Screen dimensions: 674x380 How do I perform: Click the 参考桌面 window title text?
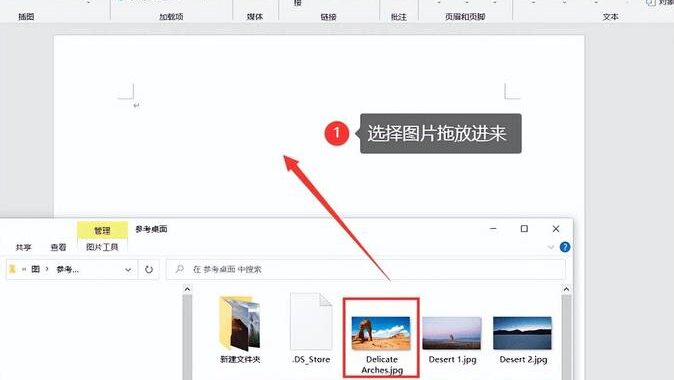coord(151,229)
